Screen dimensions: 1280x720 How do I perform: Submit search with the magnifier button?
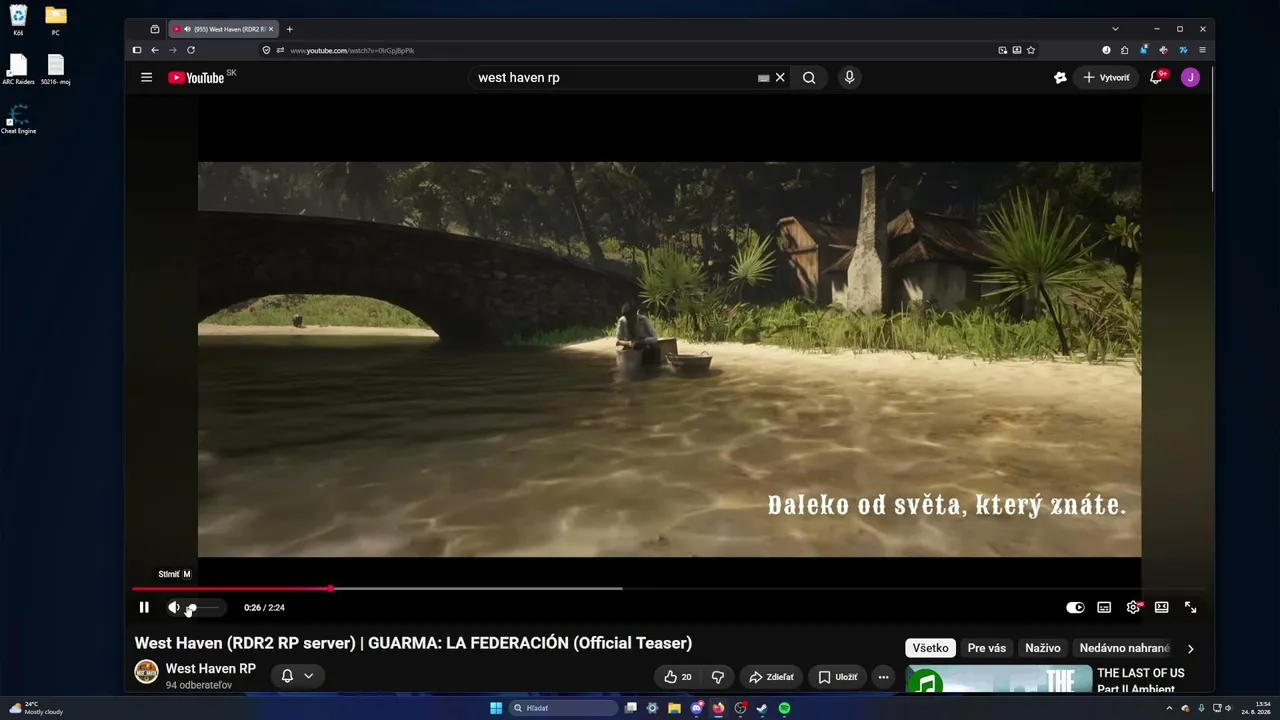tap(809, 77)
